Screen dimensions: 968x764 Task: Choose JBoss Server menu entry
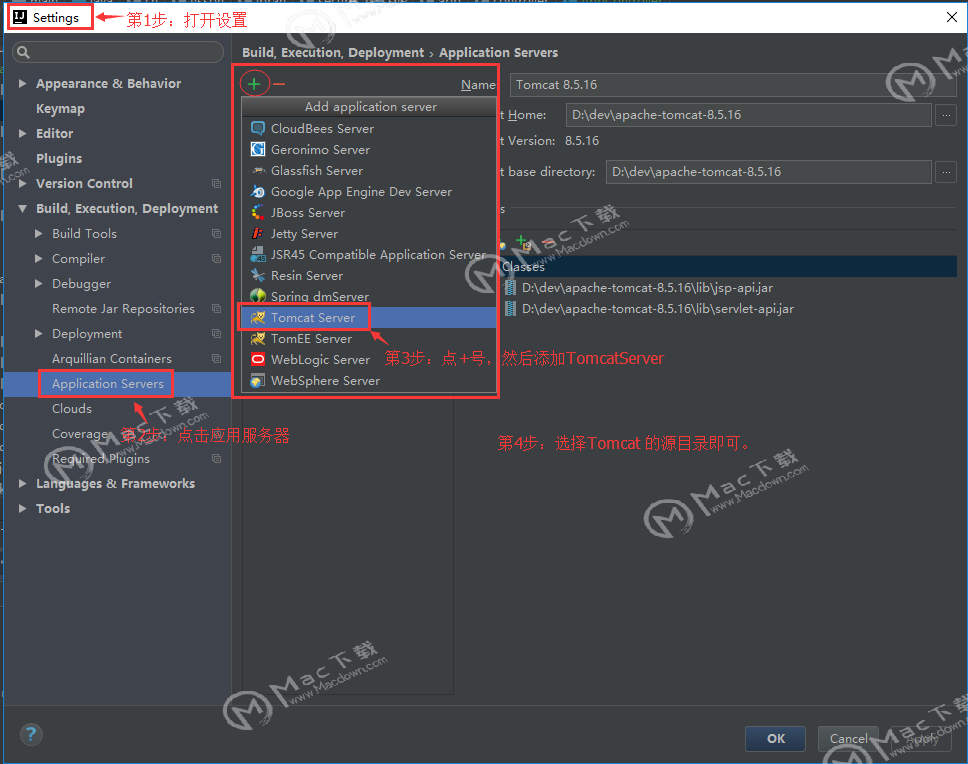pos(369,213)
